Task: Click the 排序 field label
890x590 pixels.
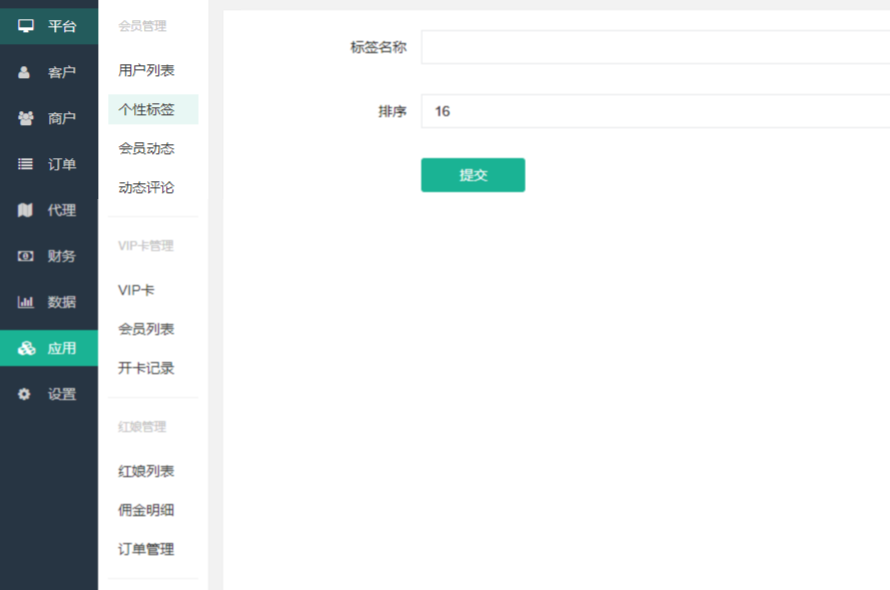Action: [x=393, y=111]
